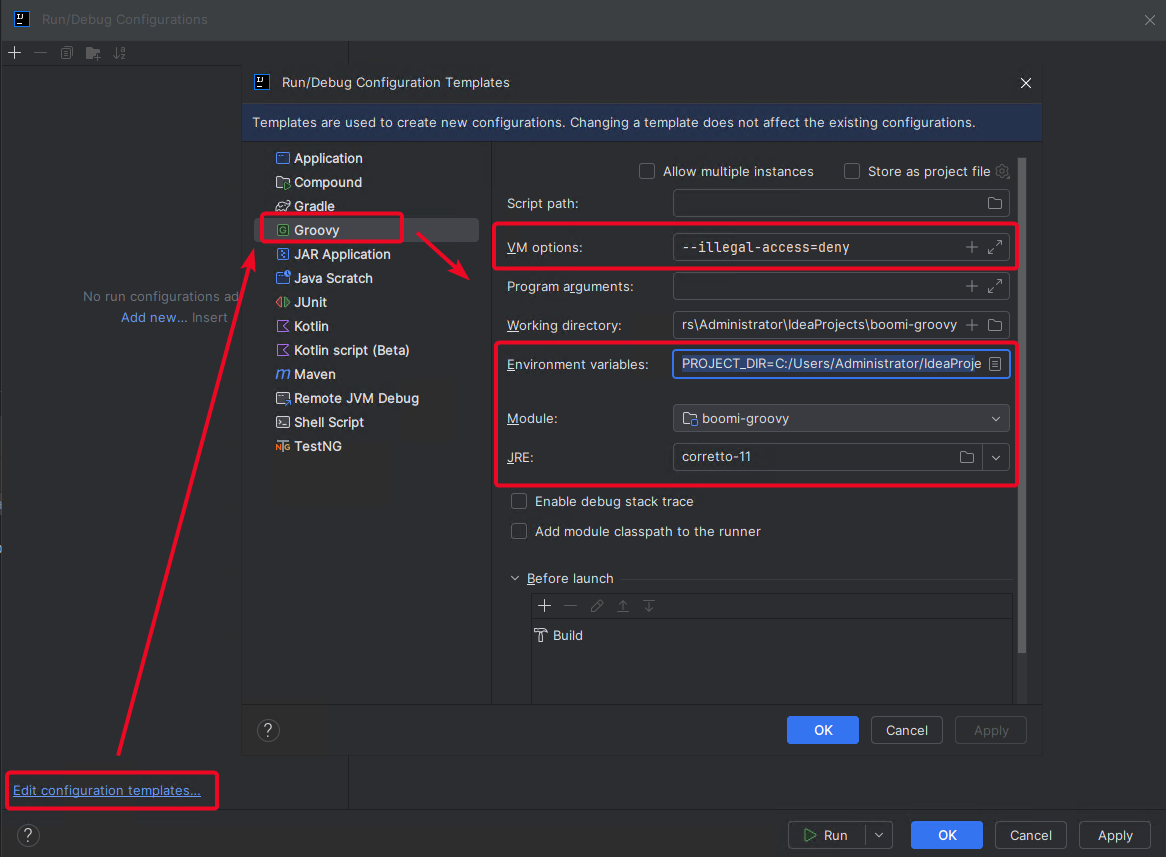Apply the template changes
Viewport: 1166px width, 857px height.
click(990, 730)
